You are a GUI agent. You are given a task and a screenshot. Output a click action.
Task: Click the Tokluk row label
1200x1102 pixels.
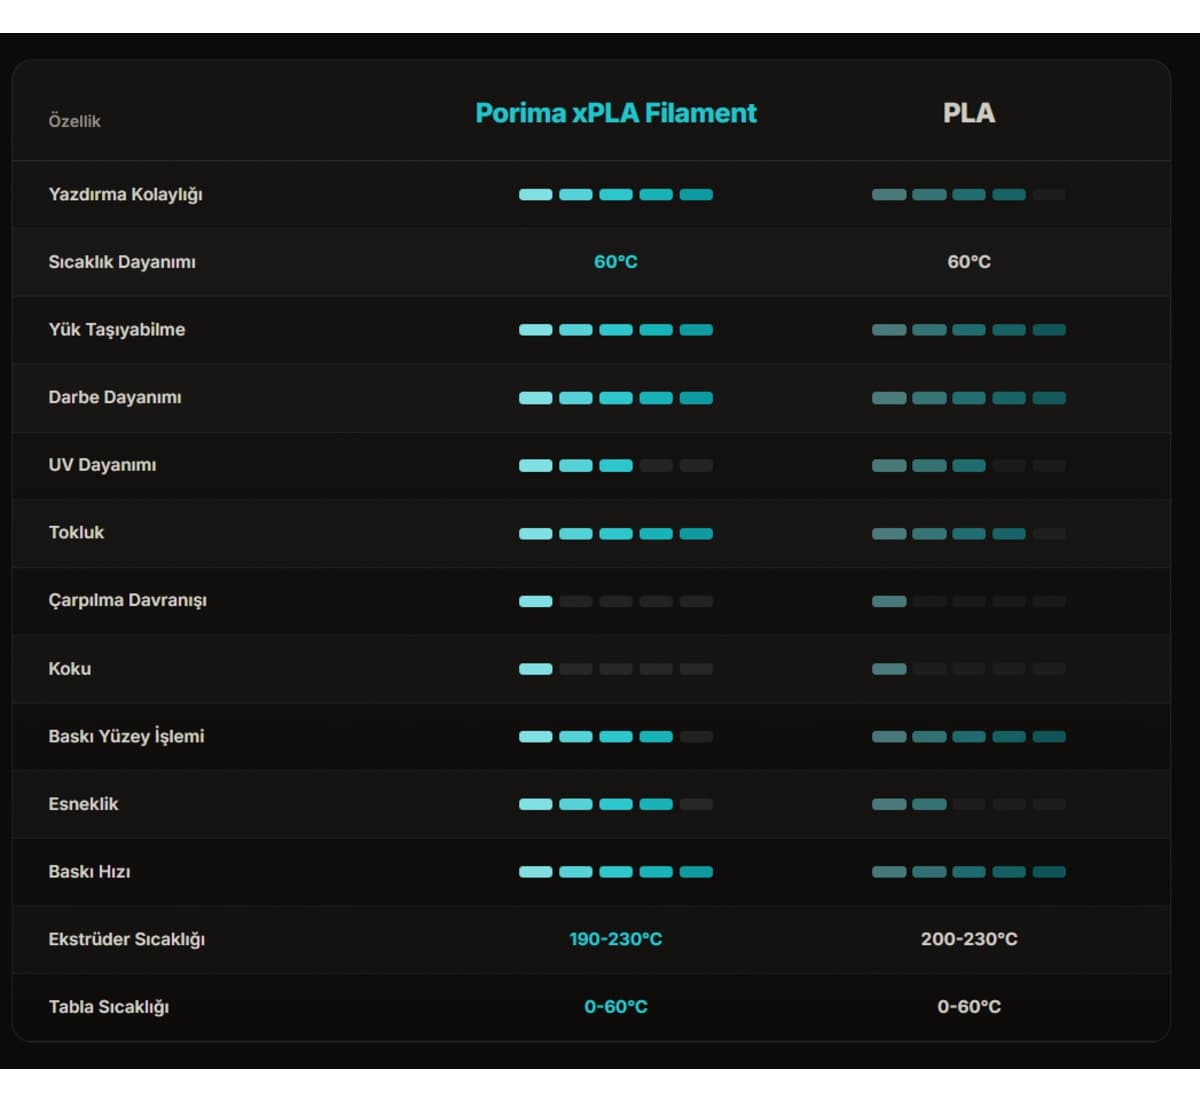tap(76, 533)
